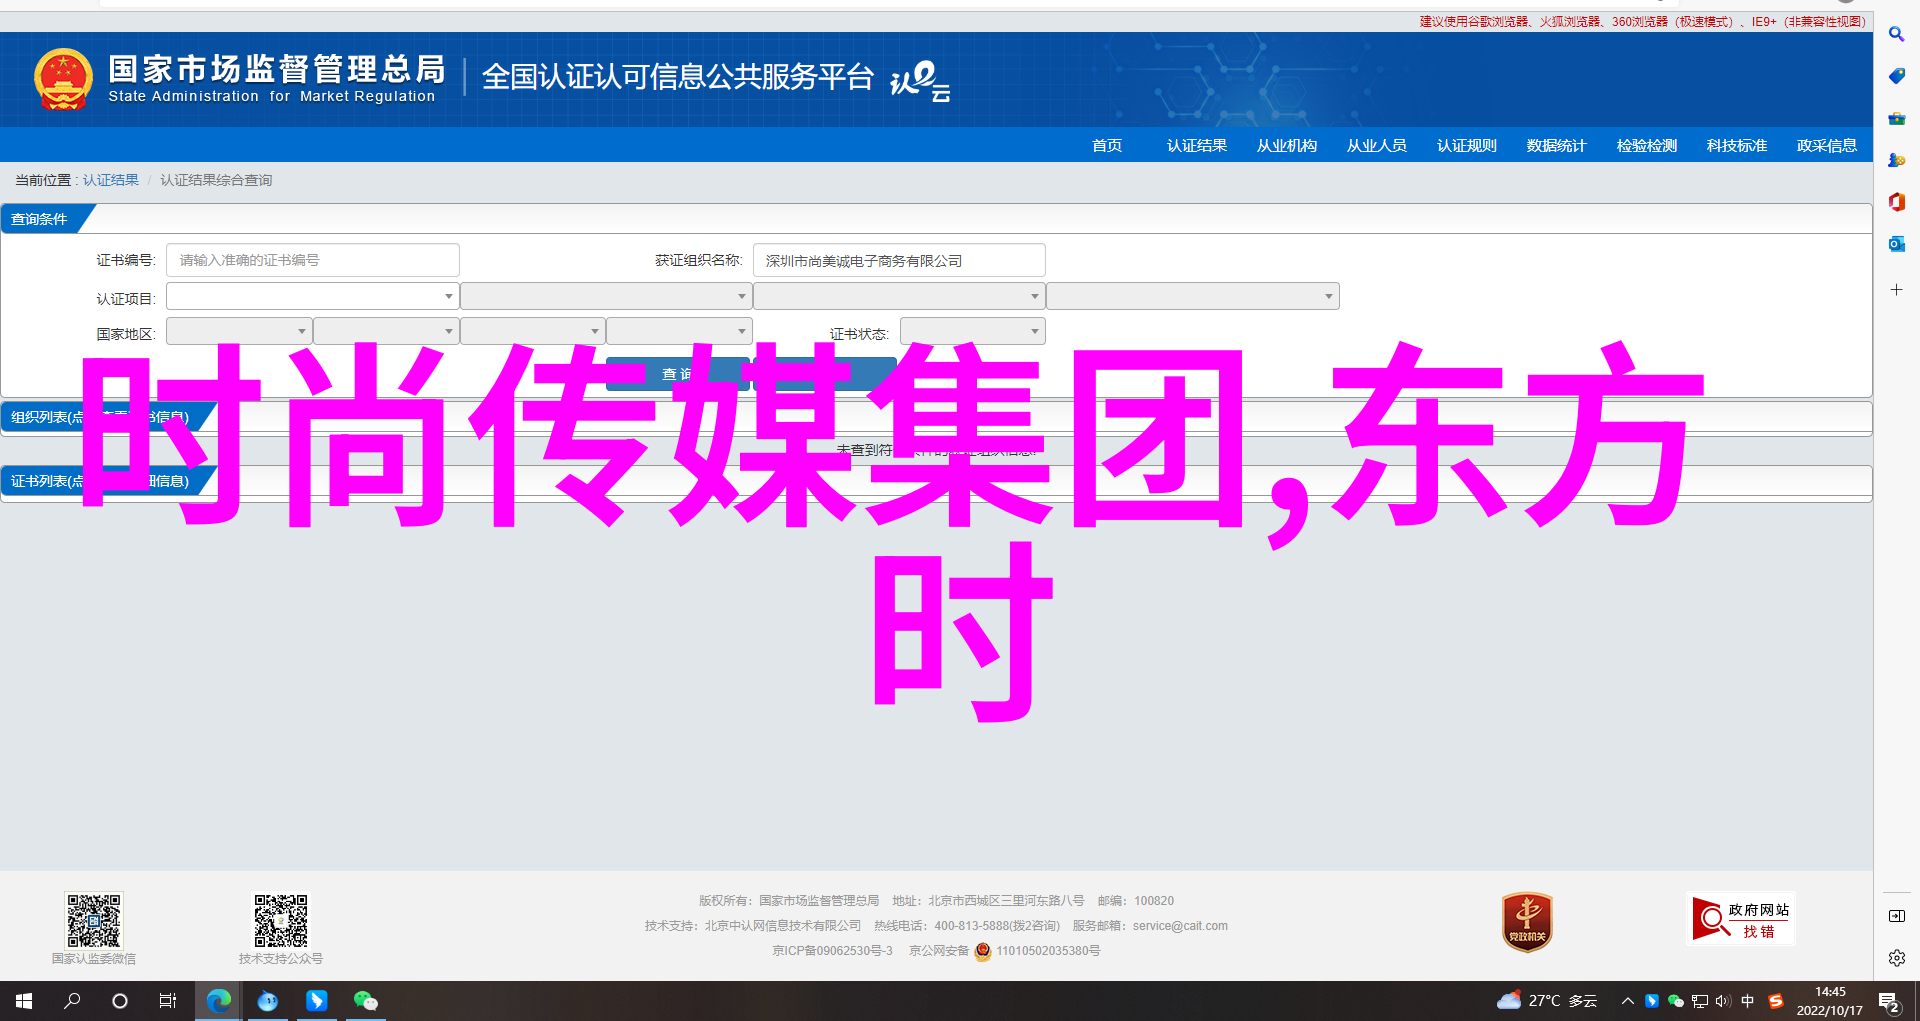This screenshot has height=1021, width=1920.
Task: Open 政采信息 navigation item
Action: pyautogui.click(x=1827, y=146)
